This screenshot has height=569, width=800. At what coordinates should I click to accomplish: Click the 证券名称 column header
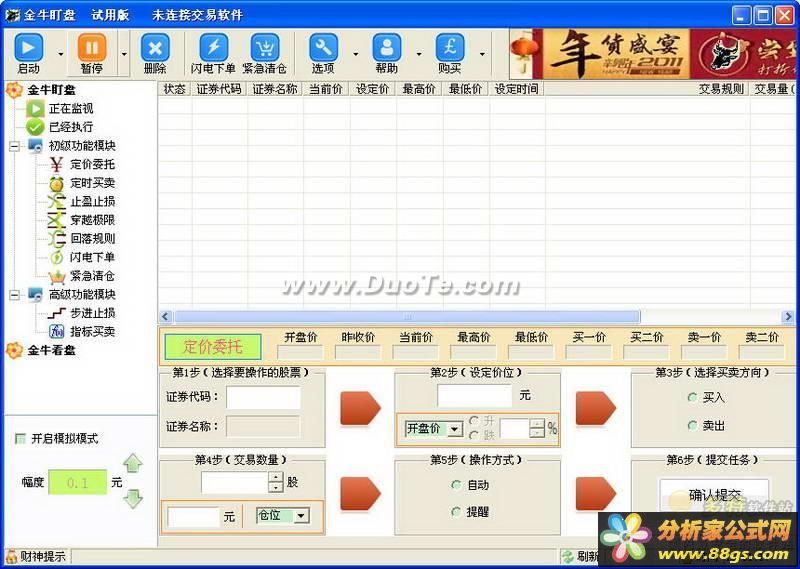point(276,89)
